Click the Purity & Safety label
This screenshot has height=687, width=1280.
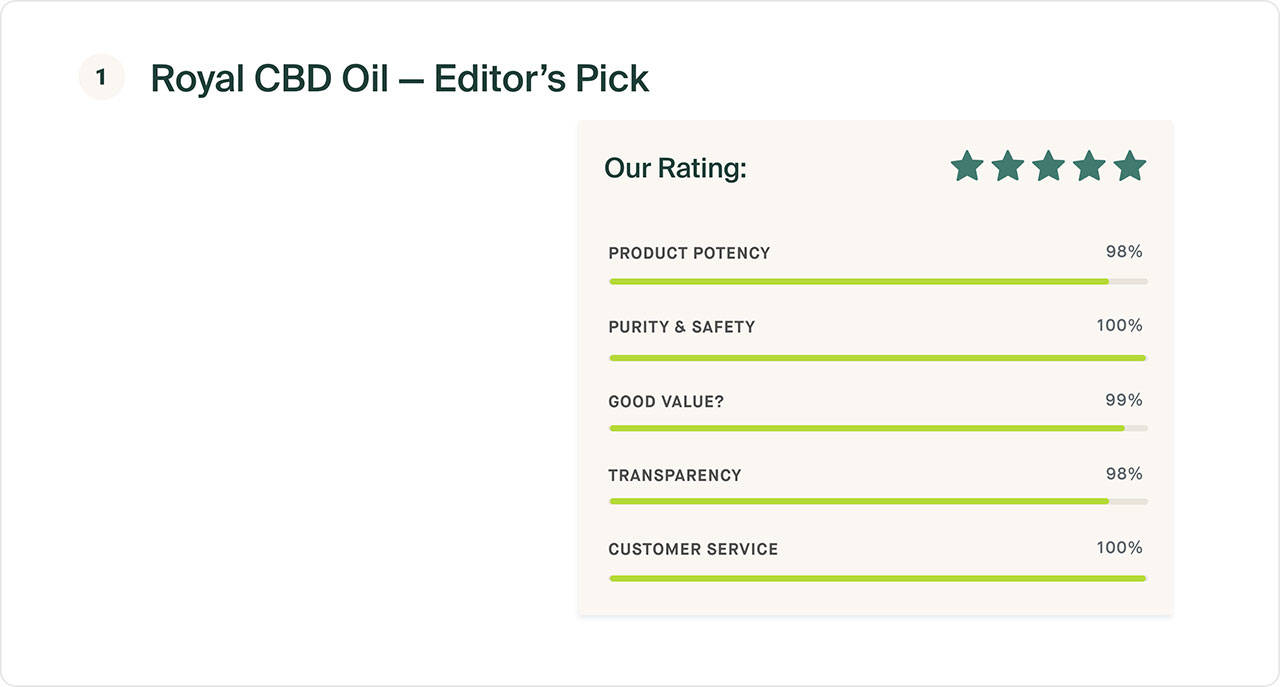click(681, 327)
